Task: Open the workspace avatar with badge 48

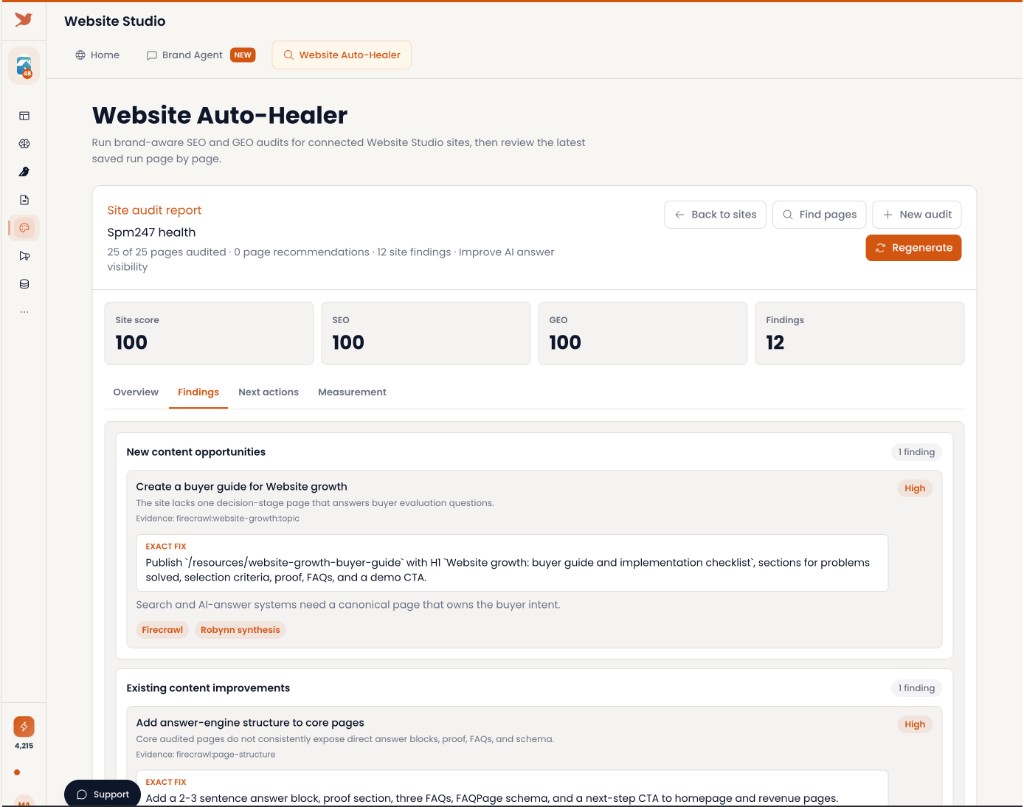Action: 24,67
